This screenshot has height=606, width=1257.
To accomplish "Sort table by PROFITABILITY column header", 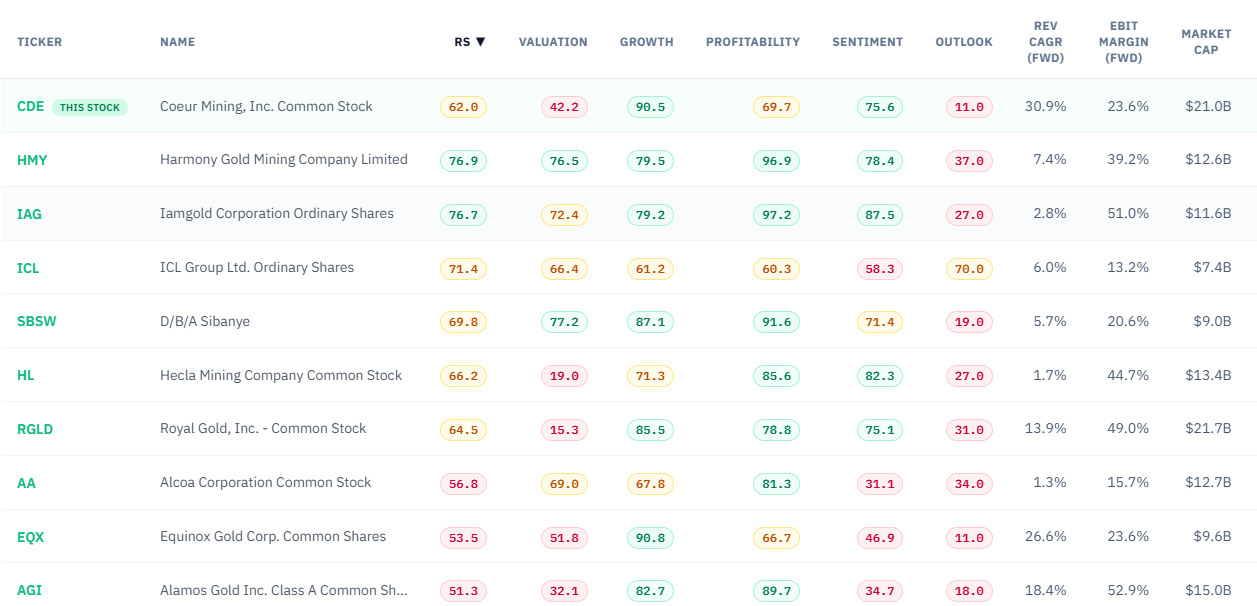I will tap(753, 42).
